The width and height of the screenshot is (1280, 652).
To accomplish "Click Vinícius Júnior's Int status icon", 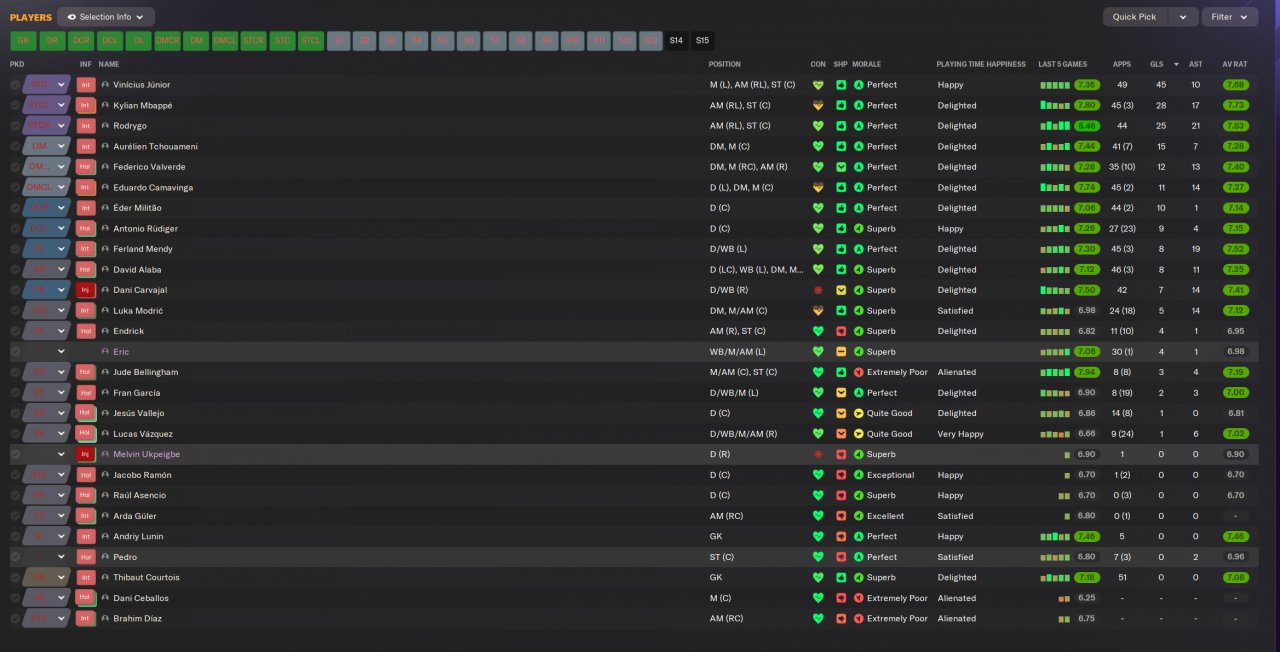I will 86,85.
